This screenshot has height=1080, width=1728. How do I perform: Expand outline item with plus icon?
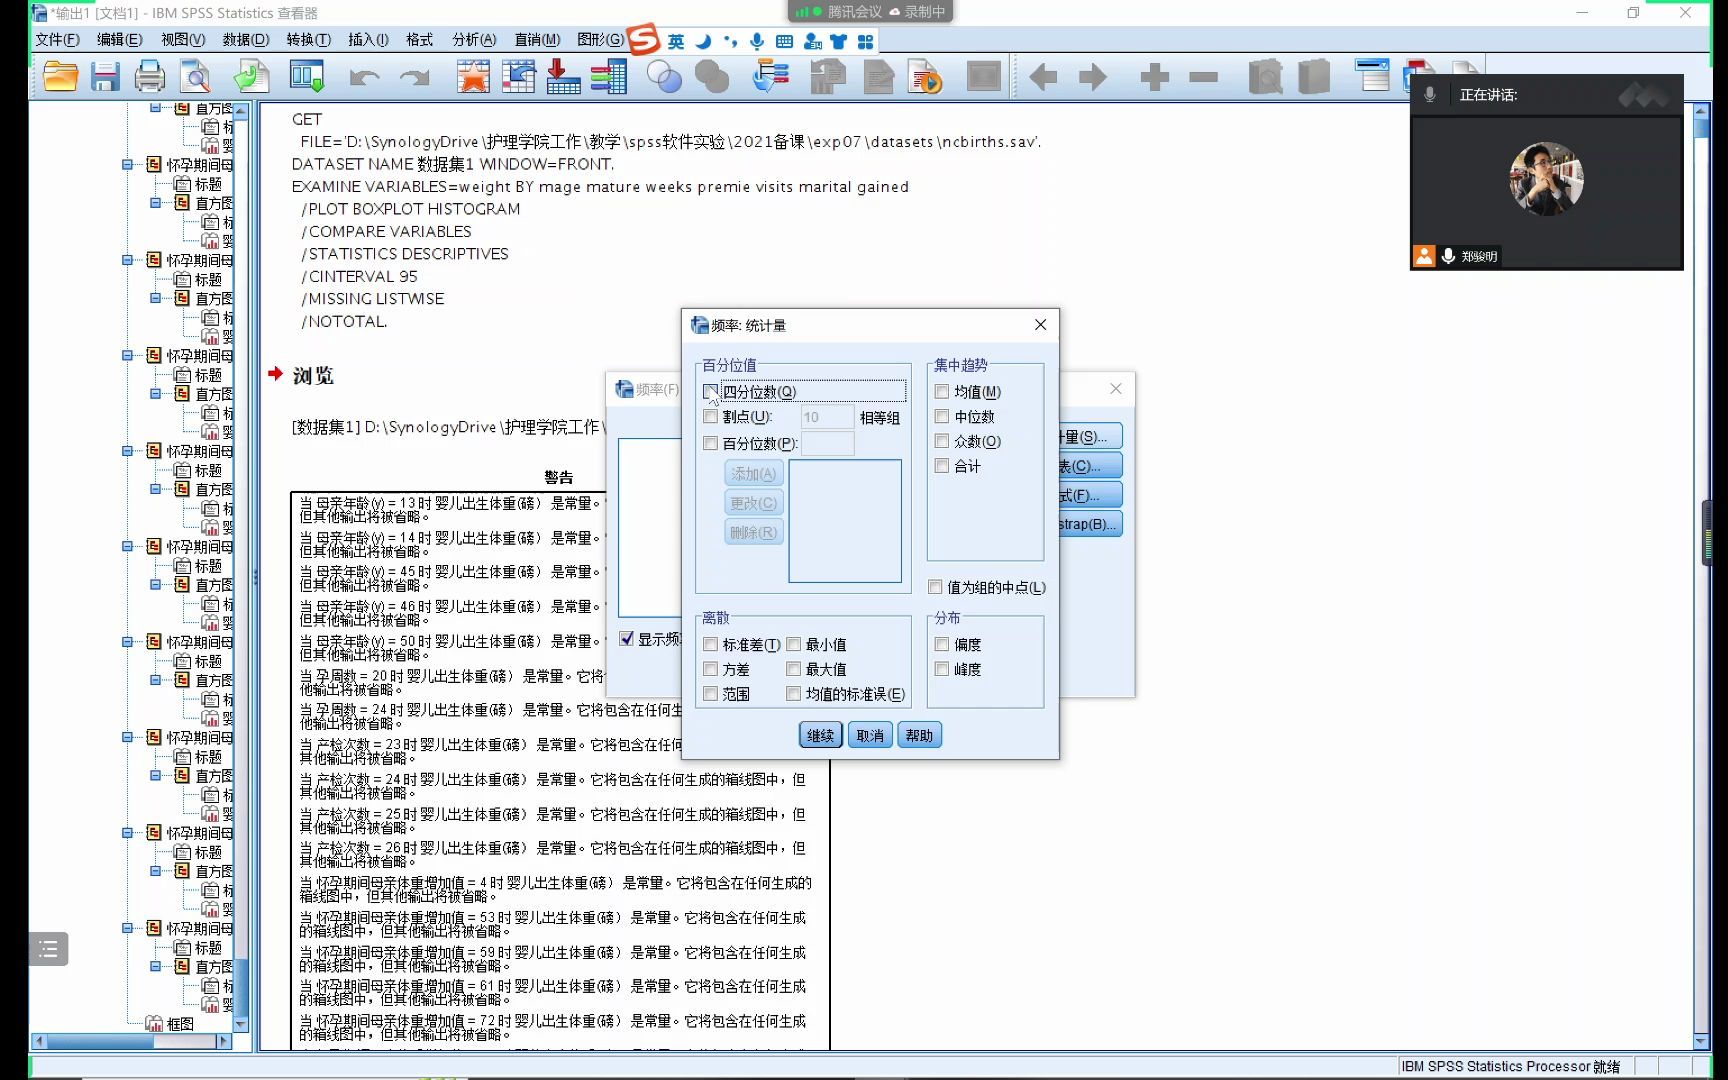pos(1154,77)
